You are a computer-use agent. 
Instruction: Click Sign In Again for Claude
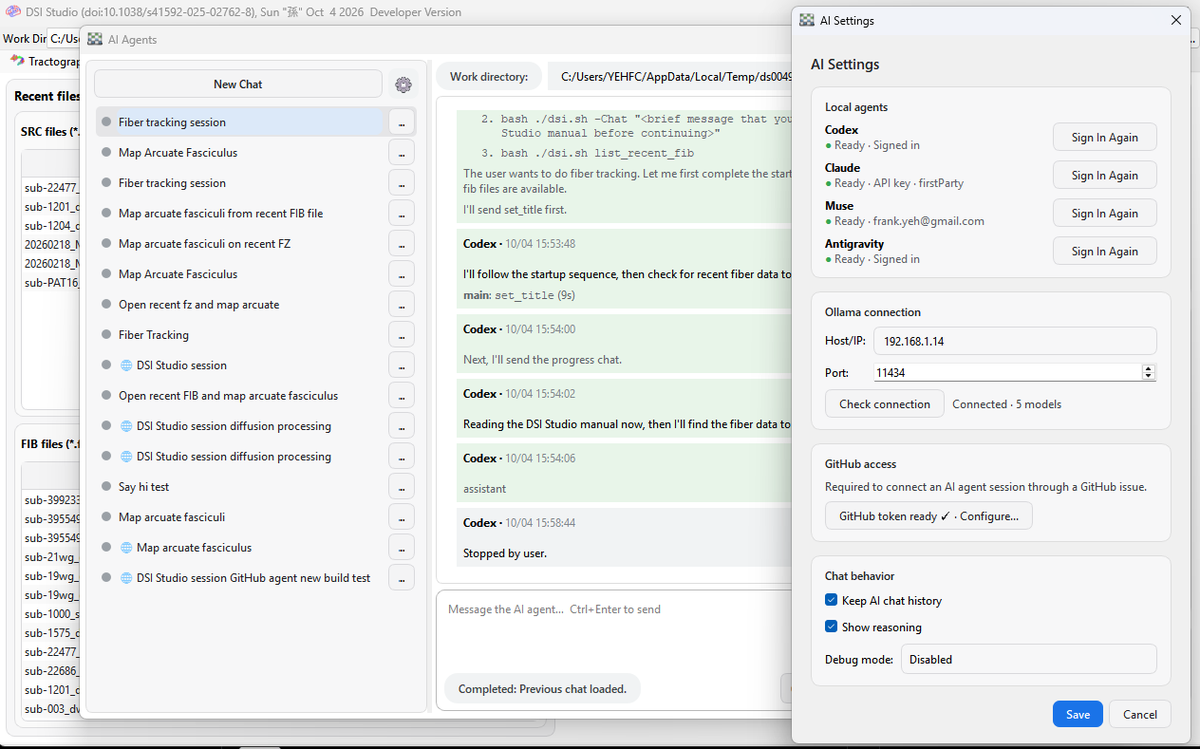point(1104,175)
